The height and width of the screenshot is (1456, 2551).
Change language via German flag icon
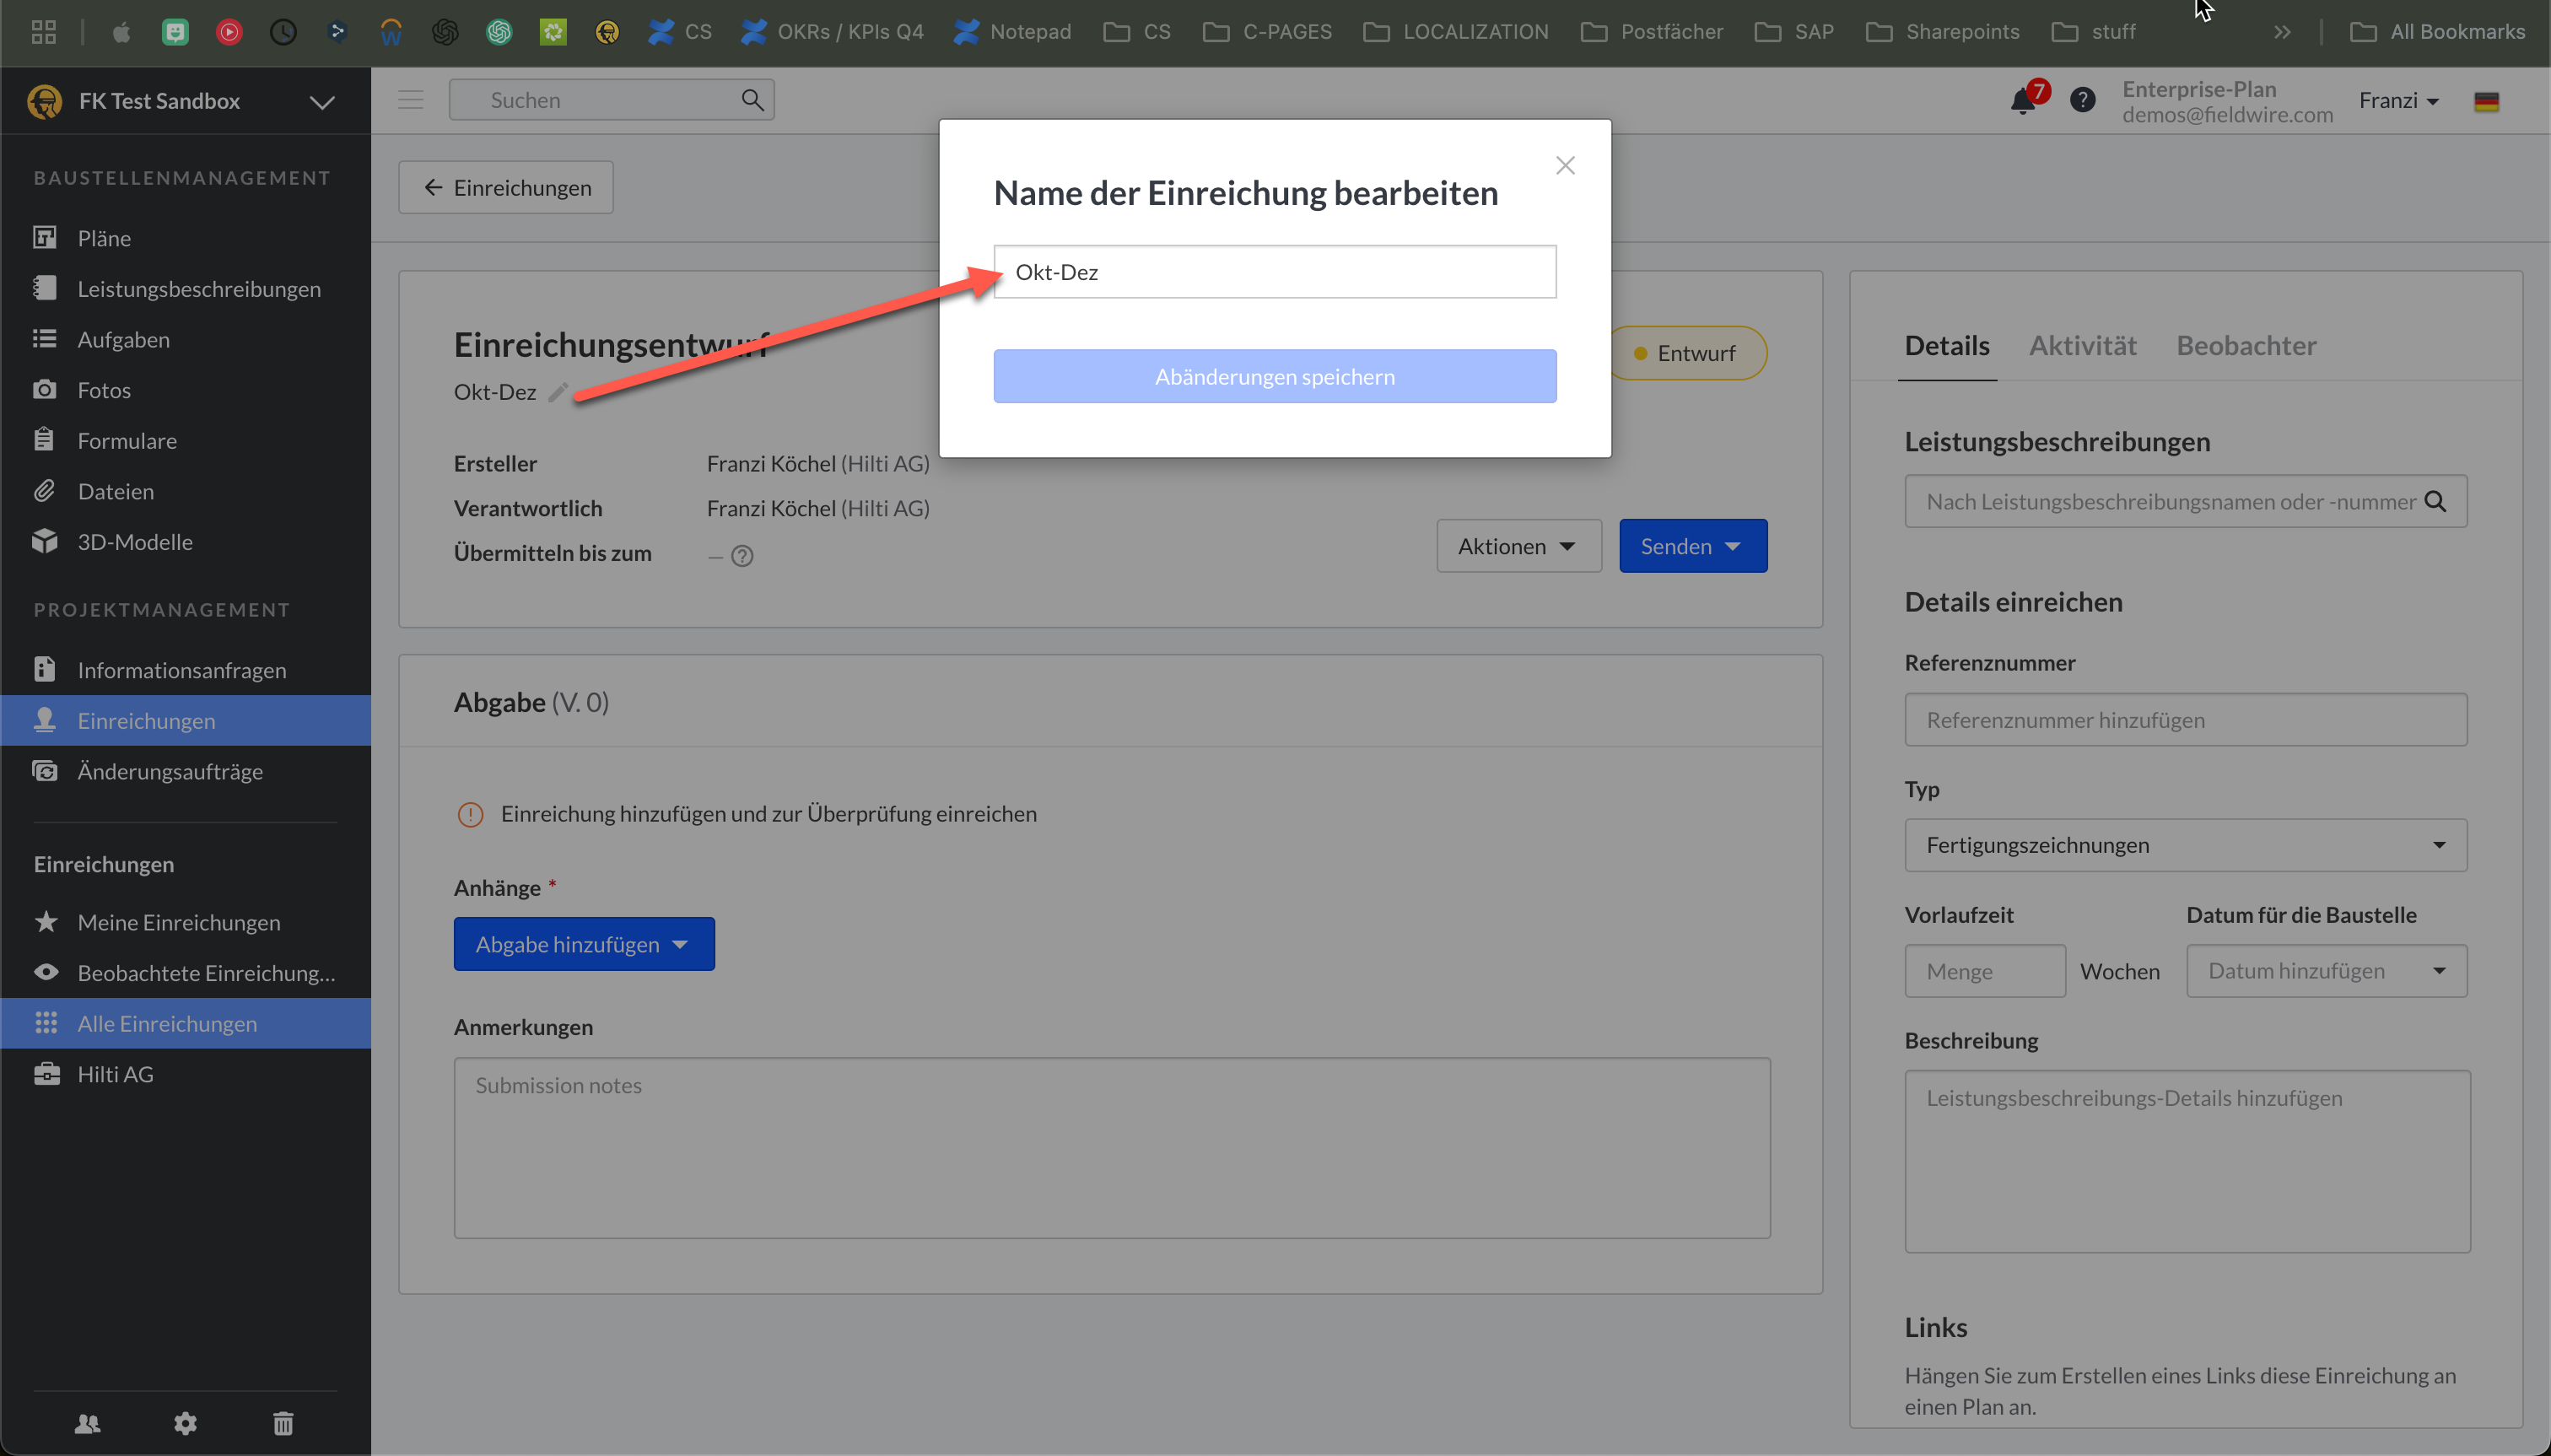2486,101
